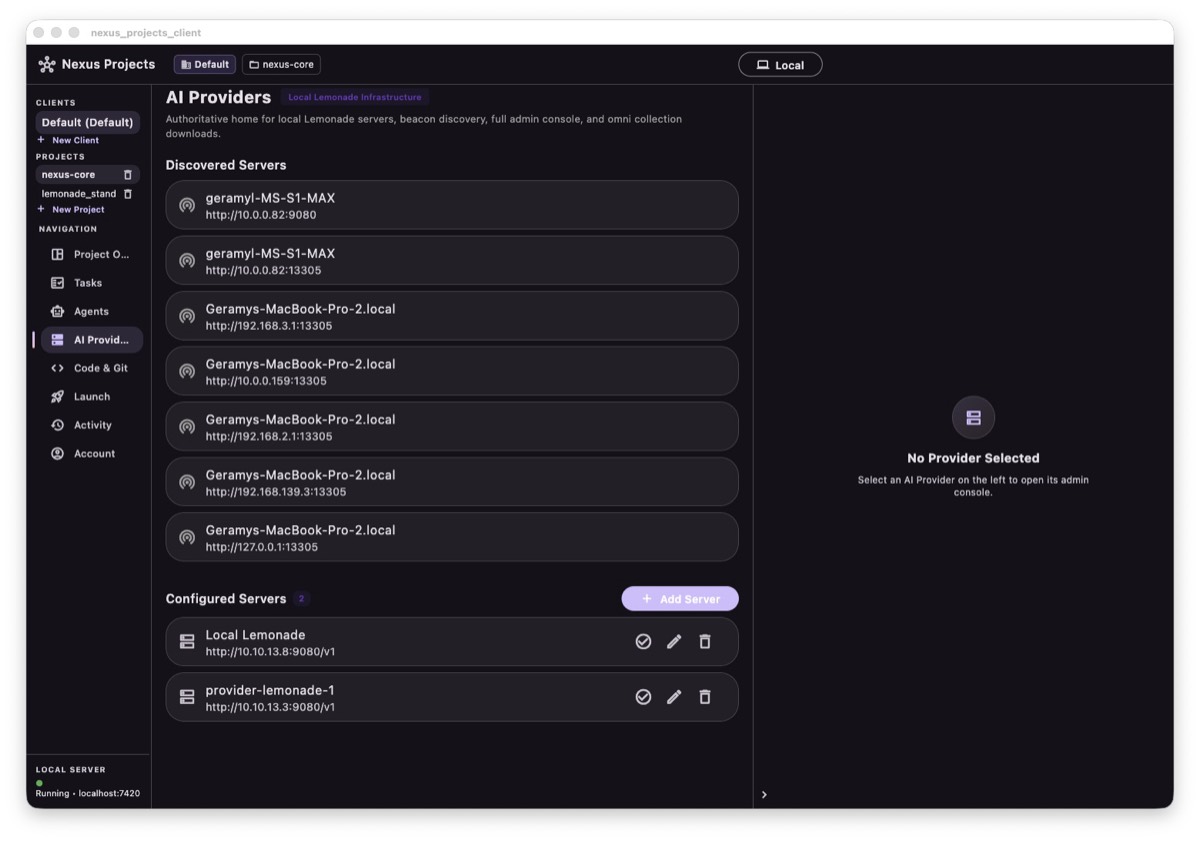Delete provider-lemonade-1 with trash icon

tap(705, 697)
